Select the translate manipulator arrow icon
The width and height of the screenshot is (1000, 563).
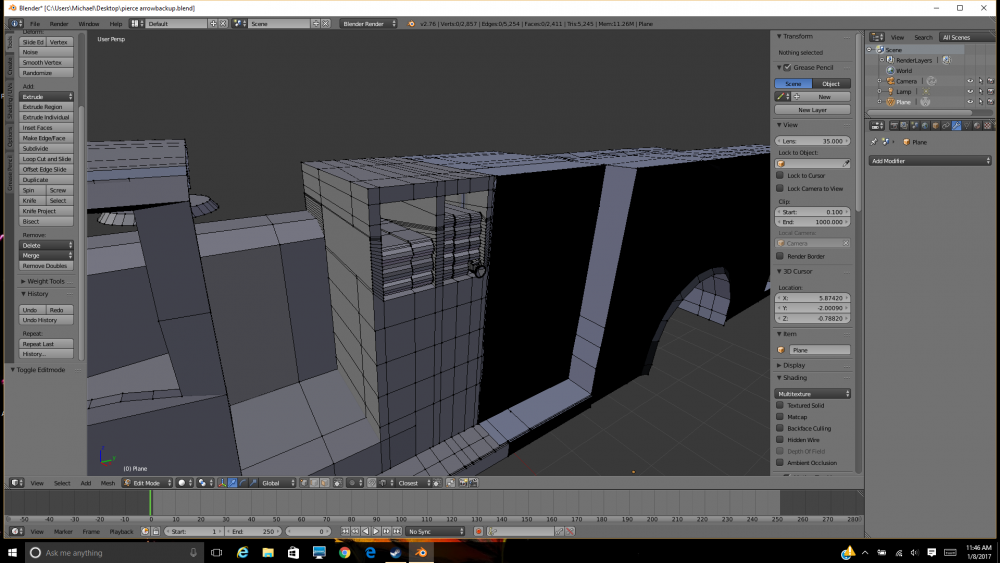[233, 483]
